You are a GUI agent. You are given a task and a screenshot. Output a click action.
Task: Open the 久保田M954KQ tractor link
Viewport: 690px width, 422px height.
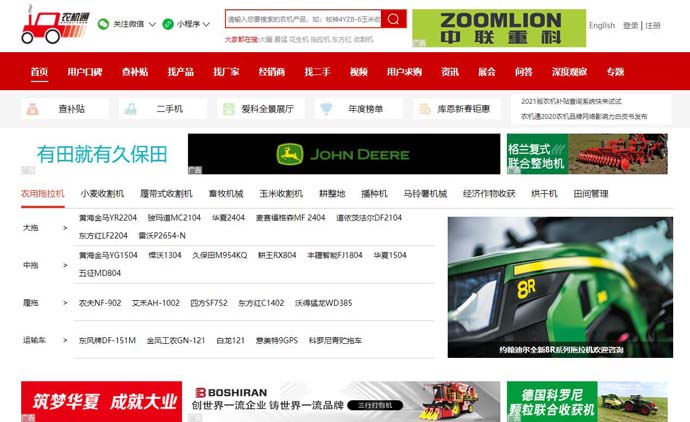click(220, 255)
